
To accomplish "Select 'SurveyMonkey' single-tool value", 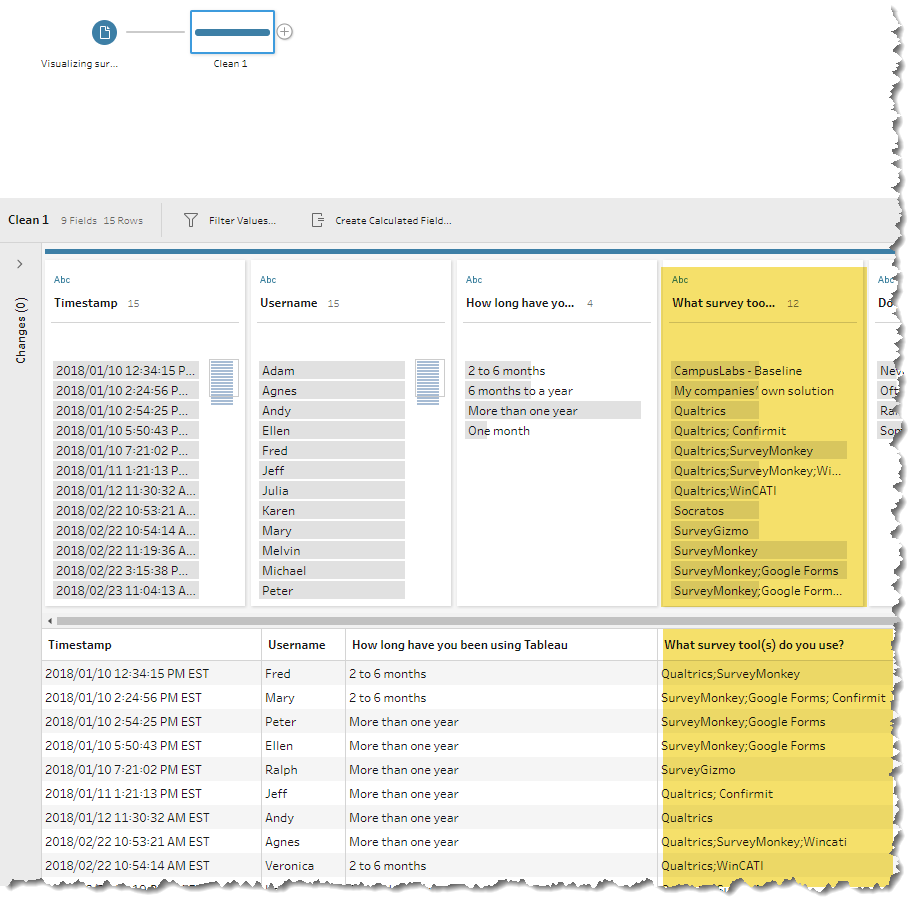I will [x=759, y=551].
